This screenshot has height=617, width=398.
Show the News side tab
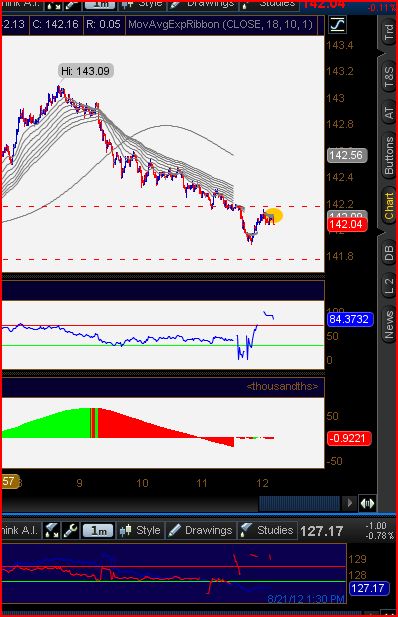coord(388,325)
